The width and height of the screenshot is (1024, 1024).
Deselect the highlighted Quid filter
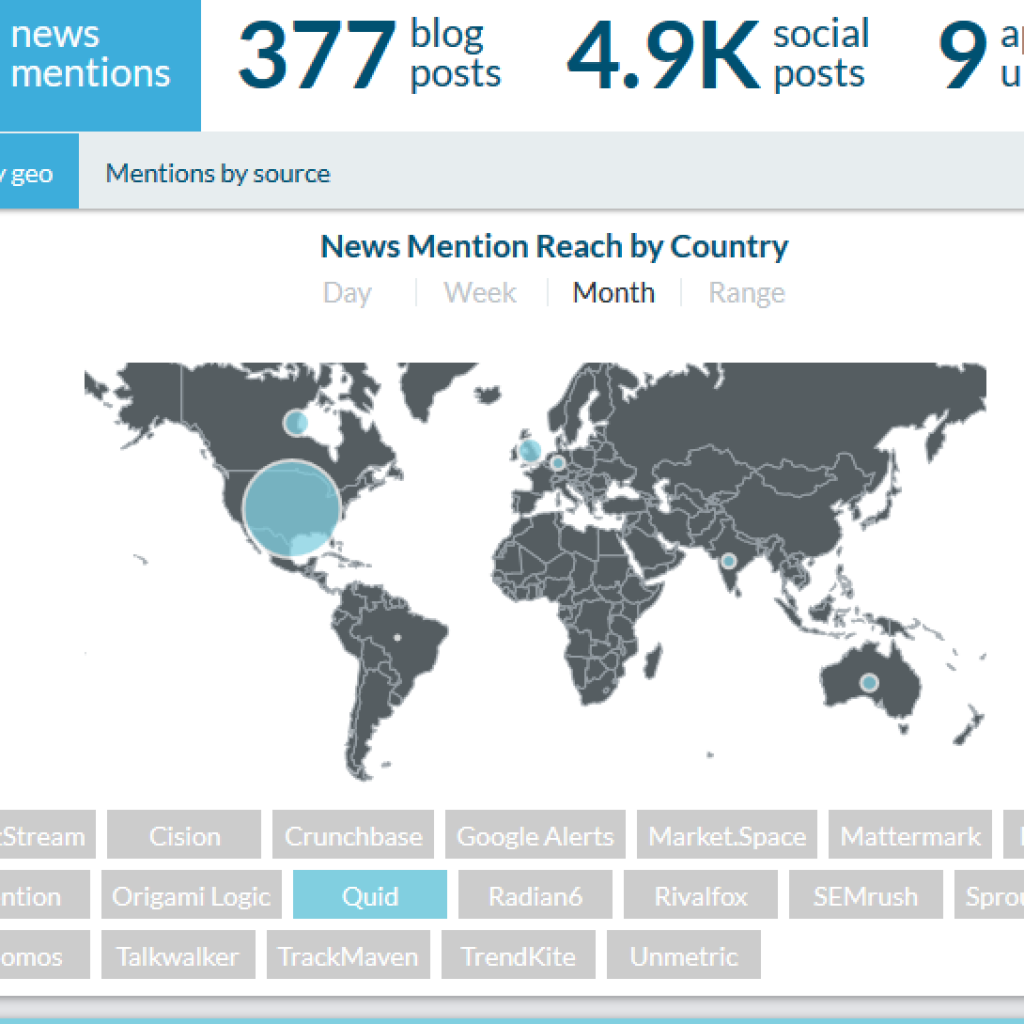370,895
